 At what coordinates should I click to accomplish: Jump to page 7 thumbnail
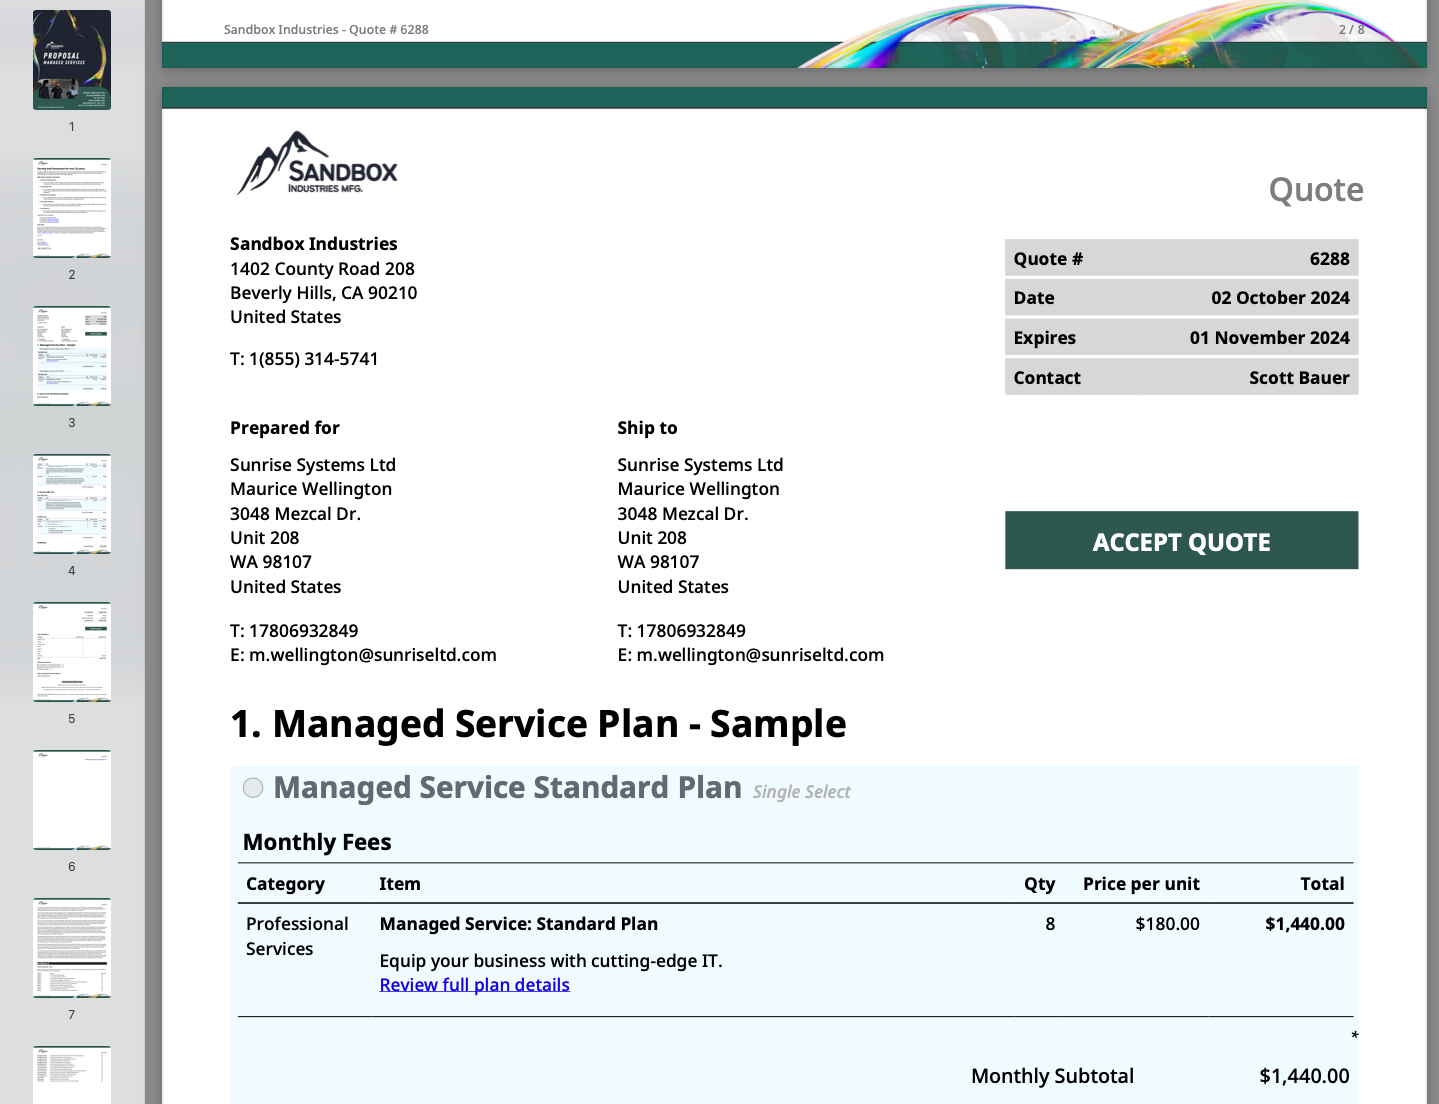click(72, 948)
